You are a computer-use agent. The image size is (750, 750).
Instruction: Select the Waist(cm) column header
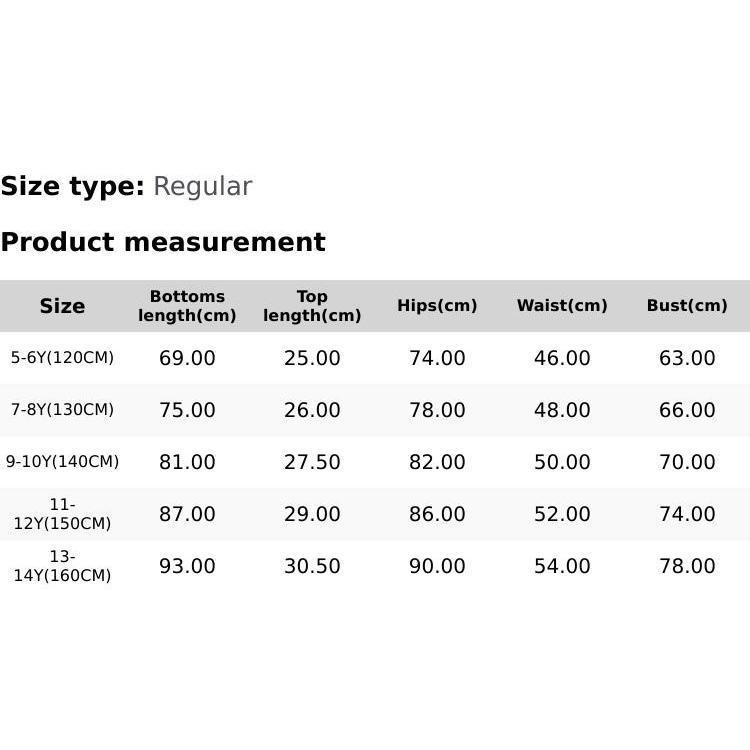pos(562,306)
